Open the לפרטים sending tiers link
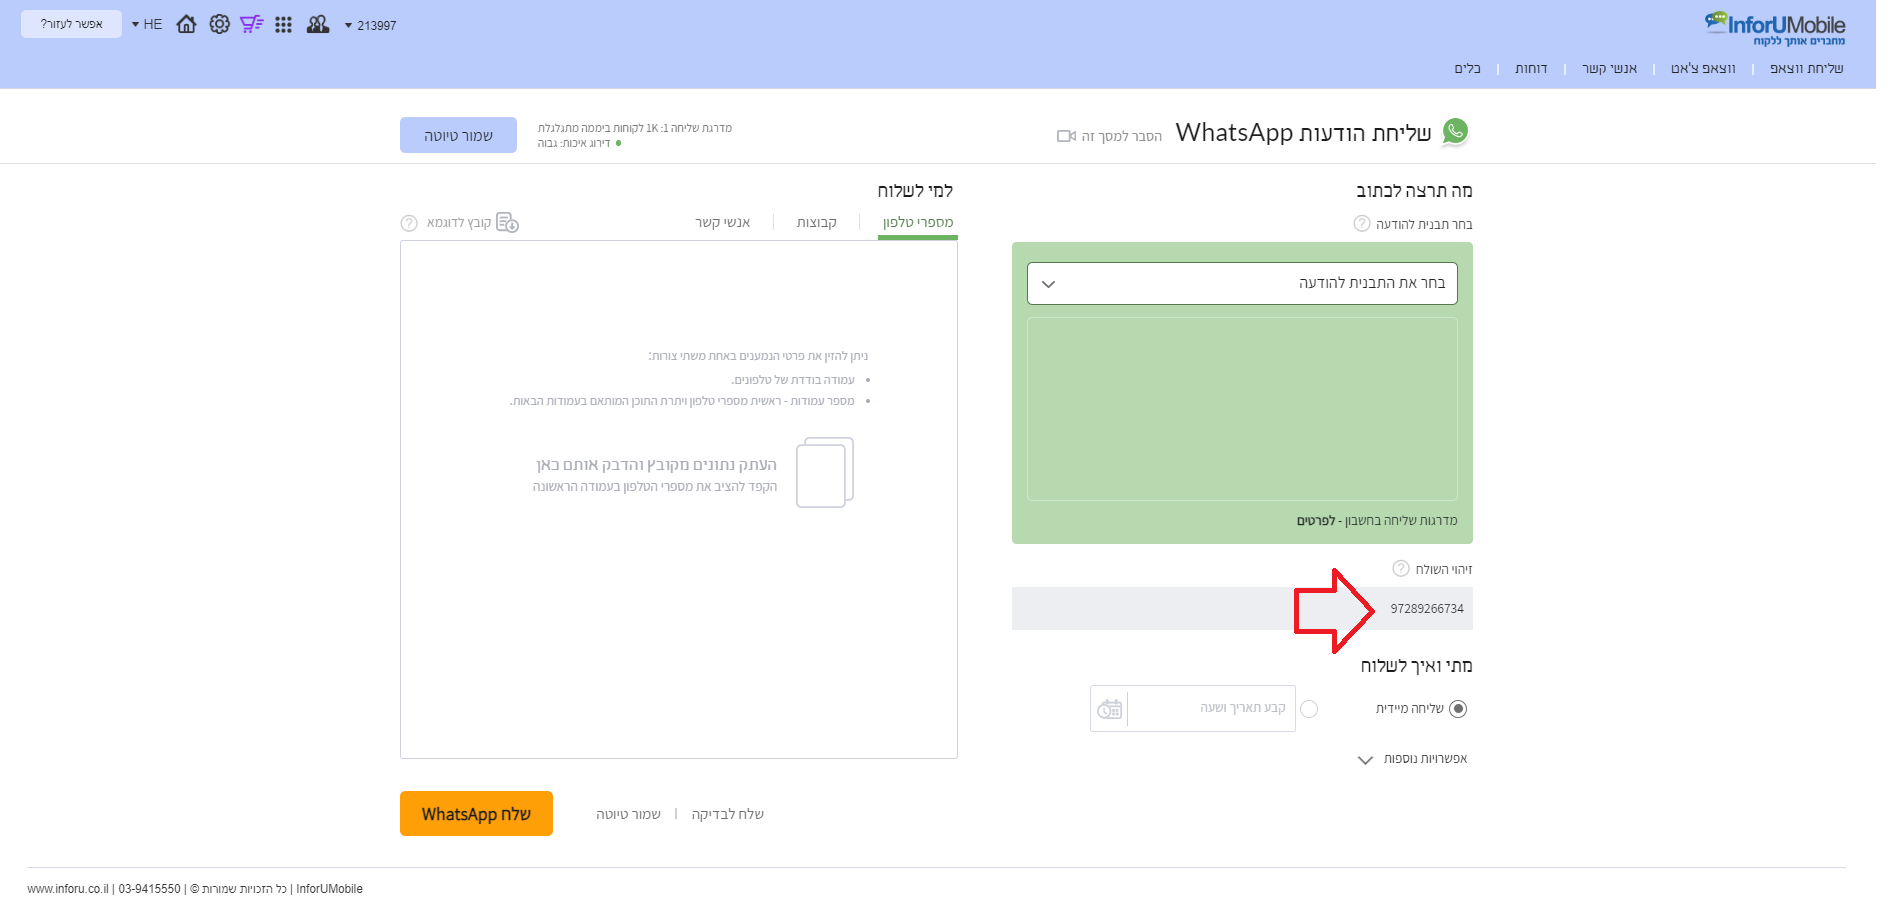Viewport: 1899px width, 907px height. 1316,521
